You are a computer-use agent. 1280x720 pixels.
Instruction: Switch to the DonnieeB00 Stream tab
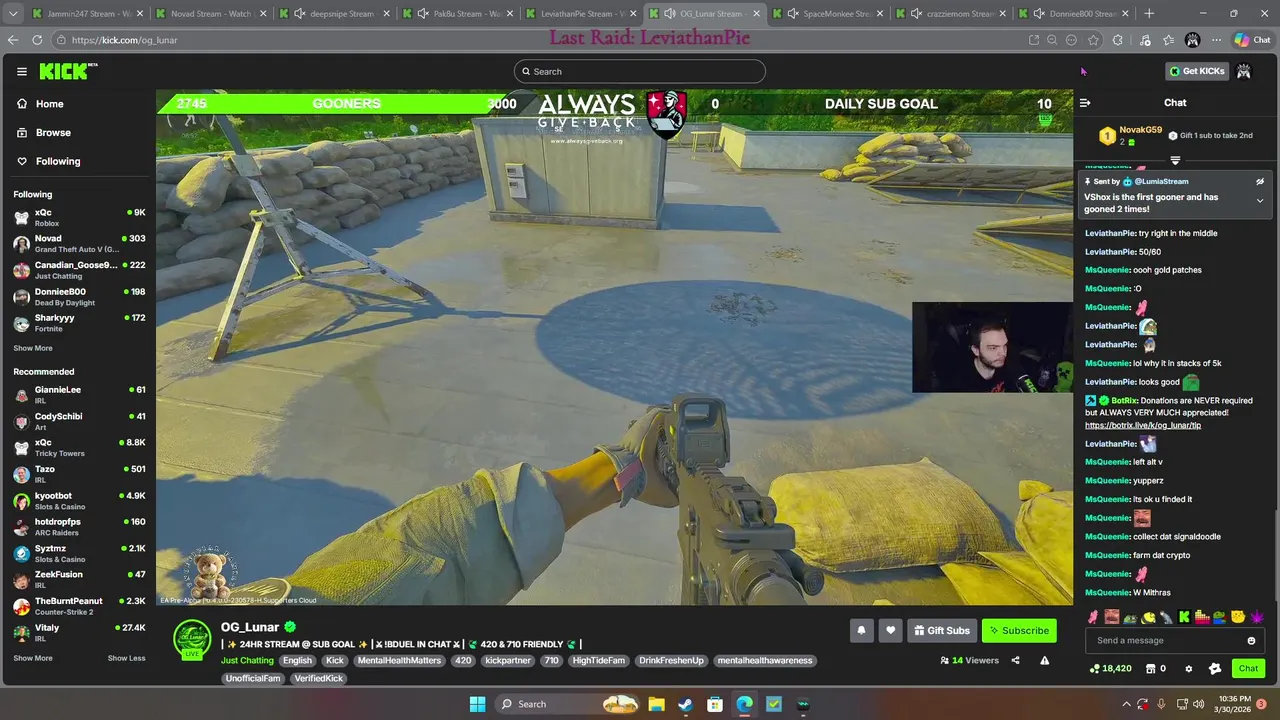(1075, 14)
